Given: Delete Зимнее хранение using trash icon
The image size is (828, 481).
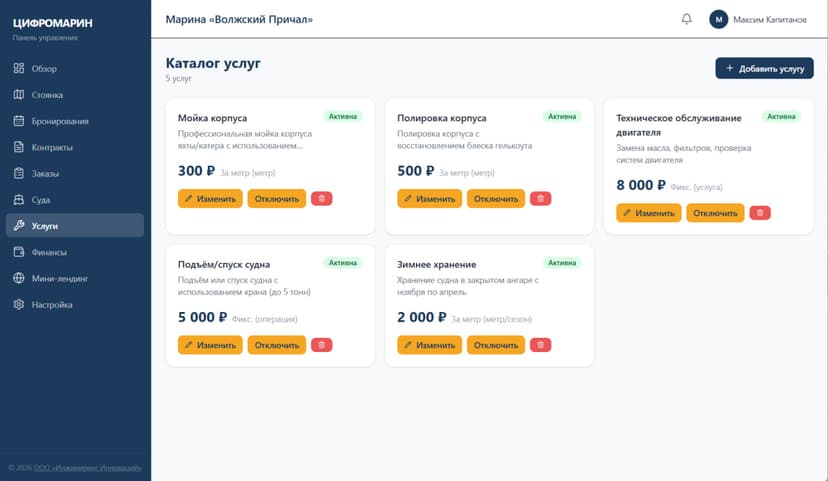Looking at the screenshot, I should (540, 345).
